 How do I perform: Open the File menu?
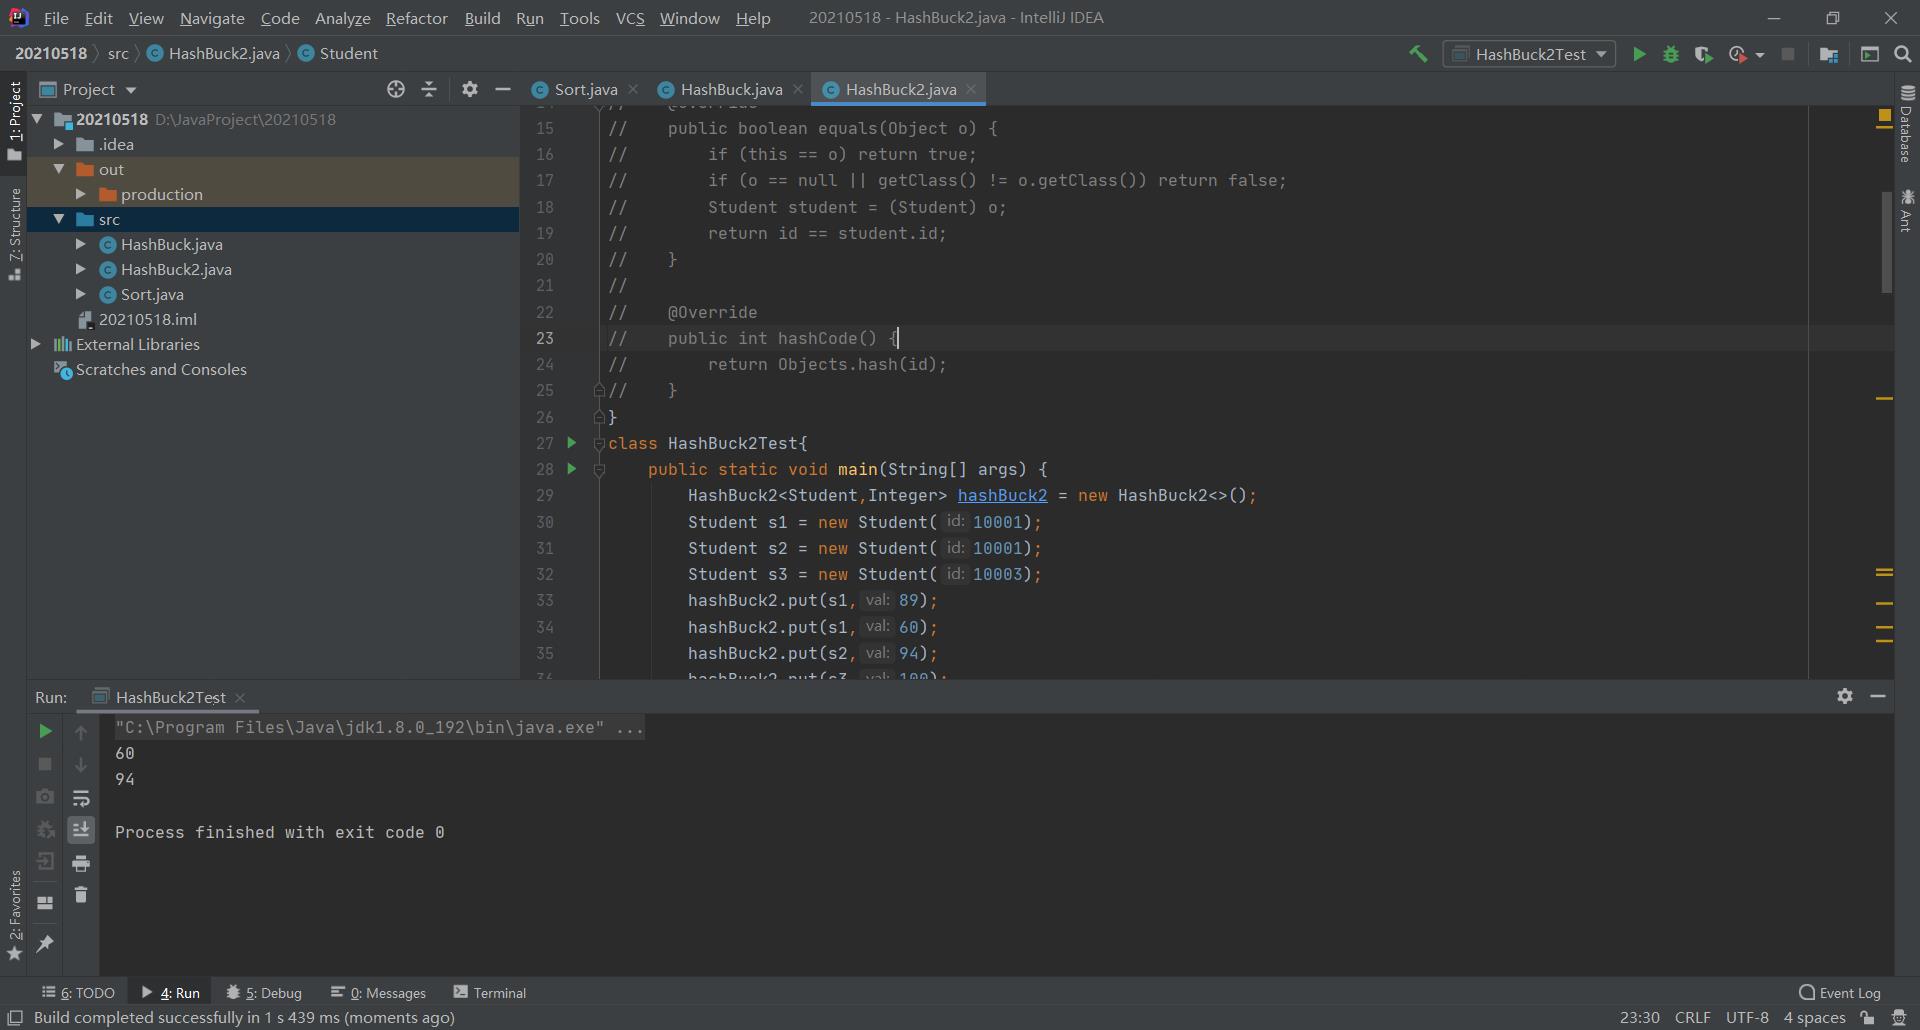pyautogui.click(x=56, y=18)
